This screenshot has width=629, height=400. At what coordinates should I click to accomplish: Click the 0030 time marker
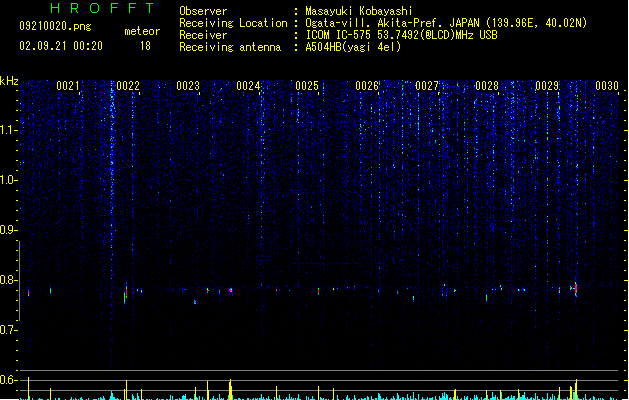coord(607,86)
